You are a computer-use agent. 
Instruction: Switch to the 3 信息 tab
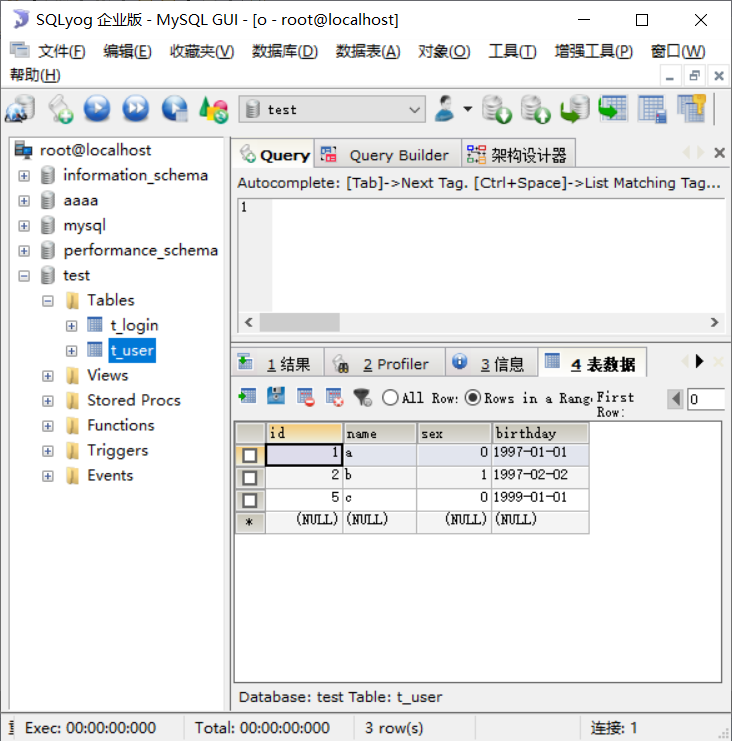click(491, 363)
